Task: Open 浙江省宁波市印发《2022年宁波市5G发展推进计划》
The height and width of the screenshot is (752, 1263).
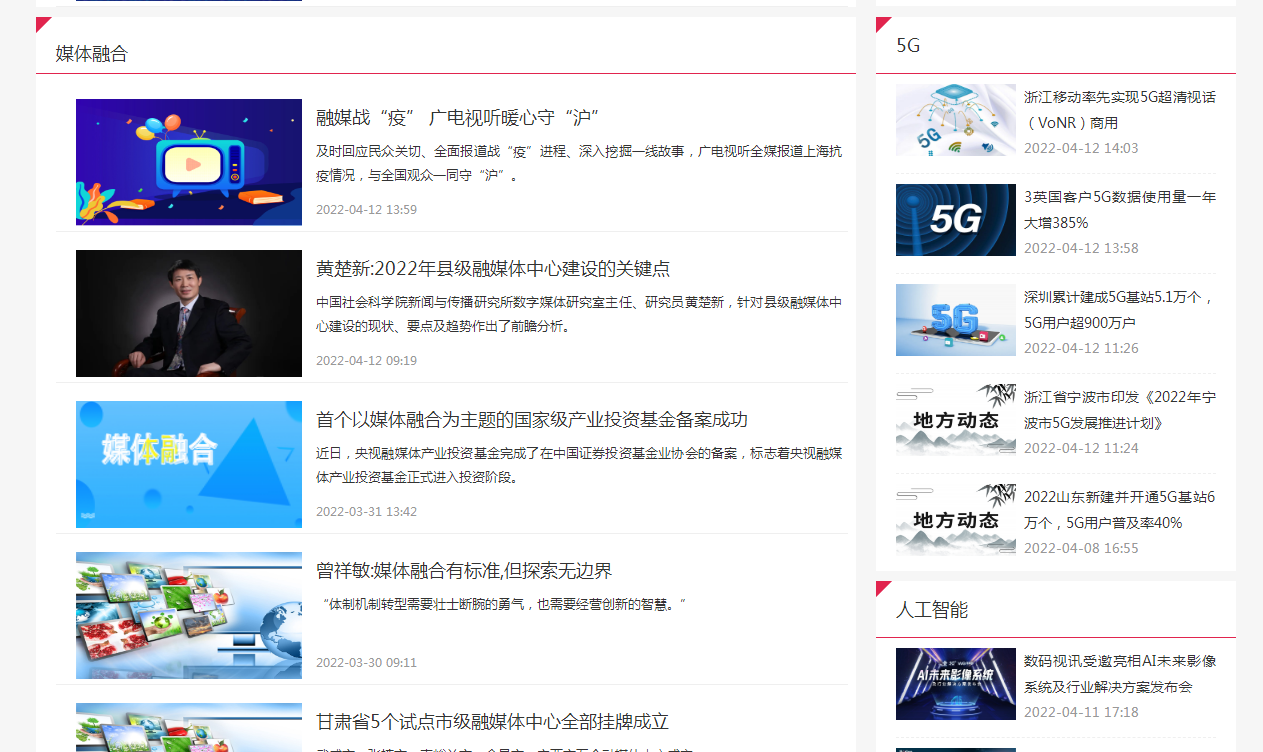Action: pos(1120,410)
